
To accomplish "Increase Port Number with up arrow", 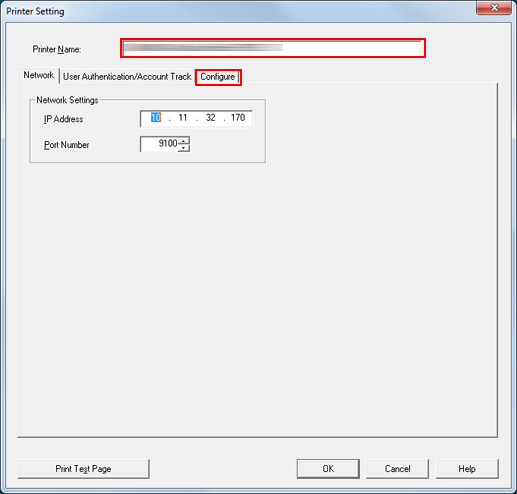I will coord(184,141).
